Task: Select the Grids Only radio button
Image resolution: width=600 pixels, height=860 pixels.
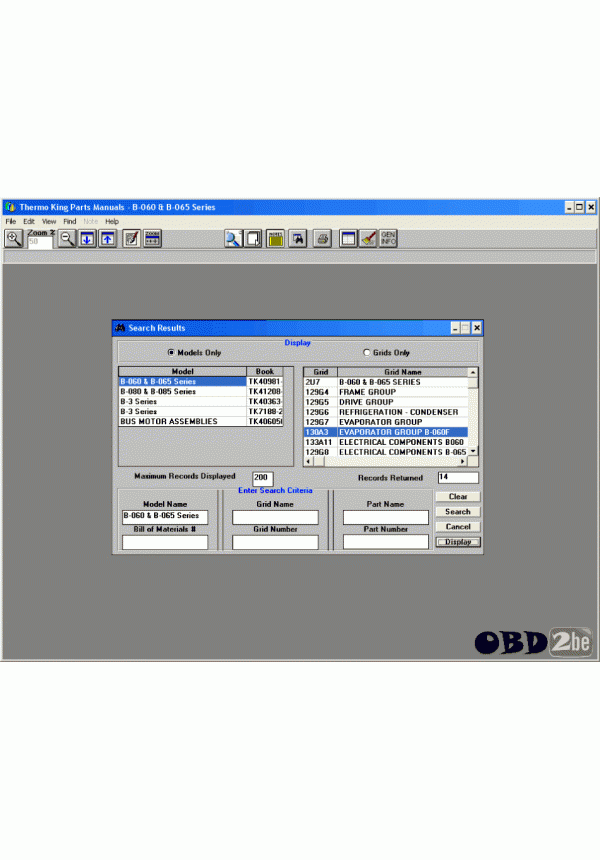Action: 366,352
